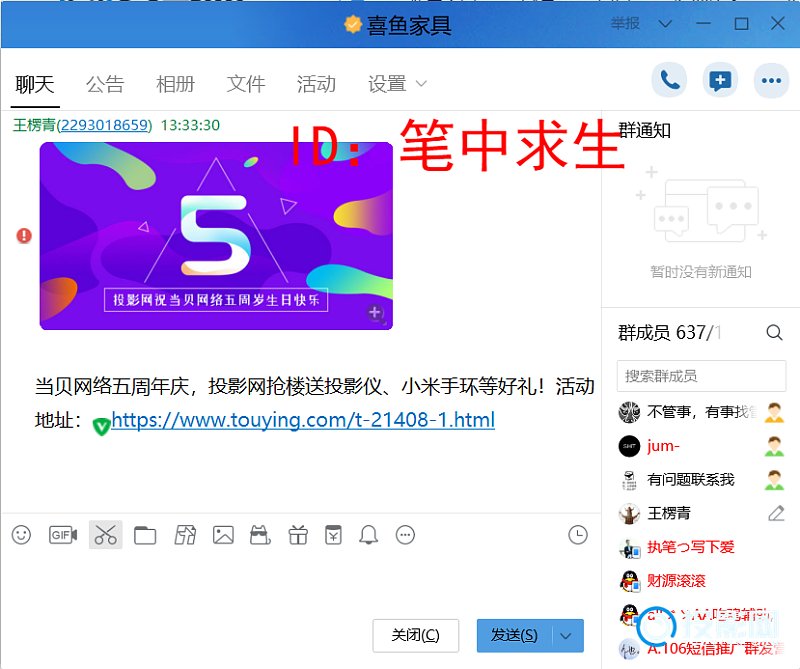Image resolution: width=800 pixels, height=669 pixels.
Task: Minimize the 喜鱼家具 chat window
Action: (x=703, y=23)
